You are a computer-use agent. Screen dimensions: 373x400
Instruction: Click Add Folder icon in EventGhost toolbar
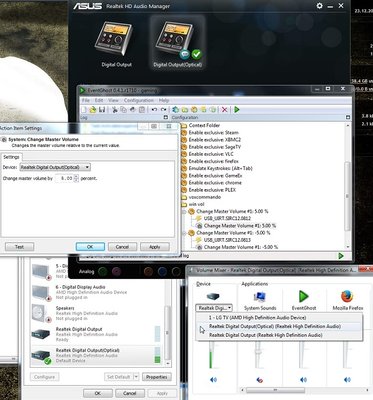point(185,110)
